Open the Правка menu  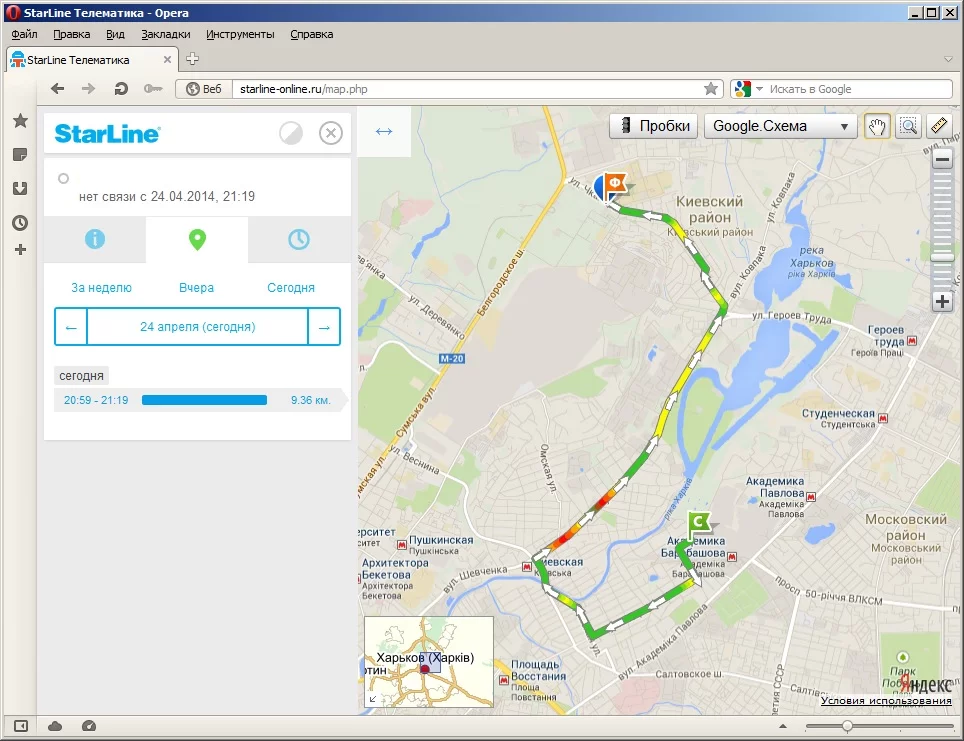tap(72, 34)
